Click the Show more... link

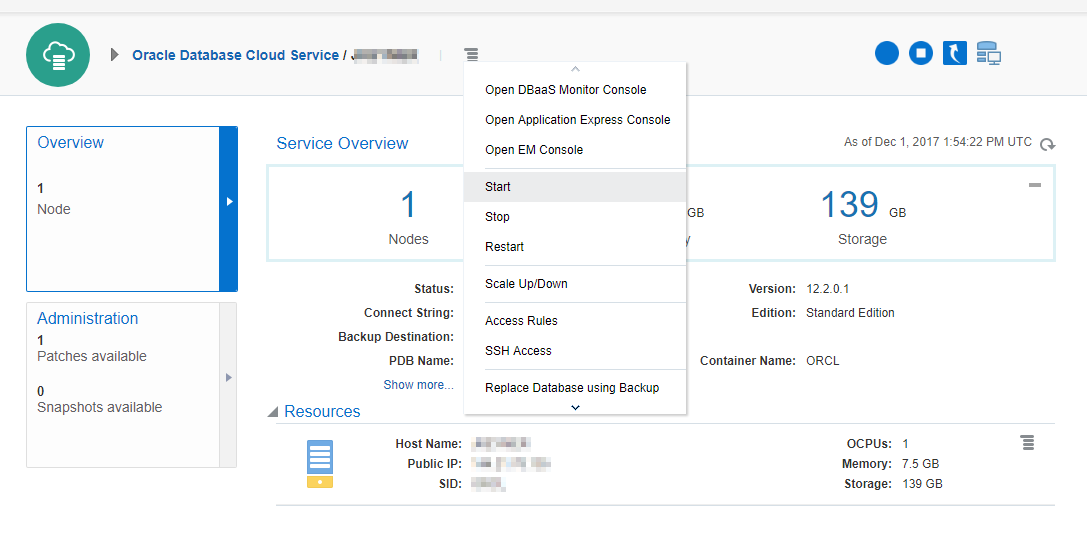point(419,385)
